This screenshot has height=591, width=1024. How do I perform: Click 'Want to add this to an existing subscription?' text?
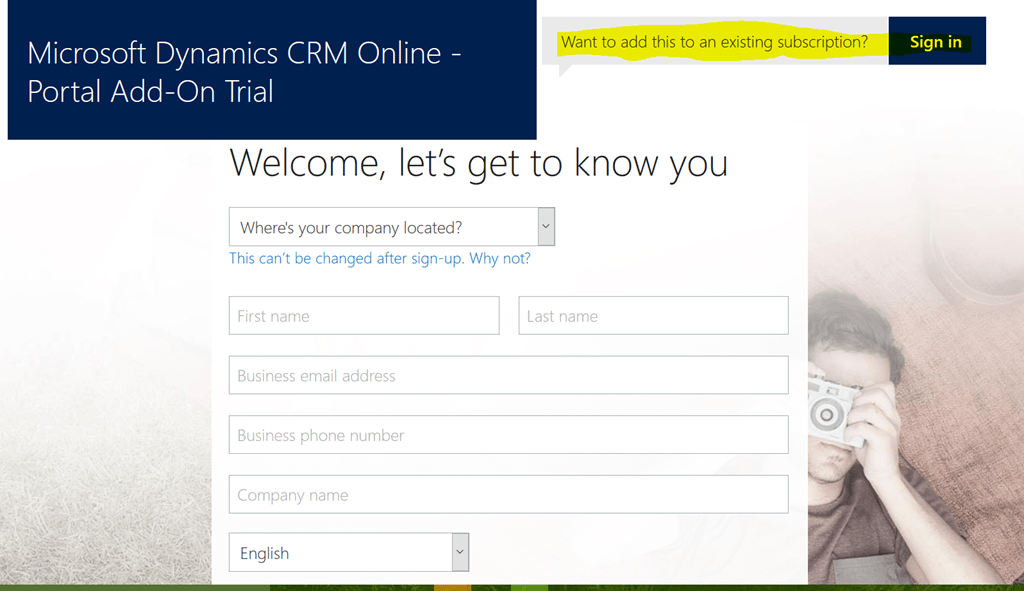pyautogui.click(x=714, y=42)
